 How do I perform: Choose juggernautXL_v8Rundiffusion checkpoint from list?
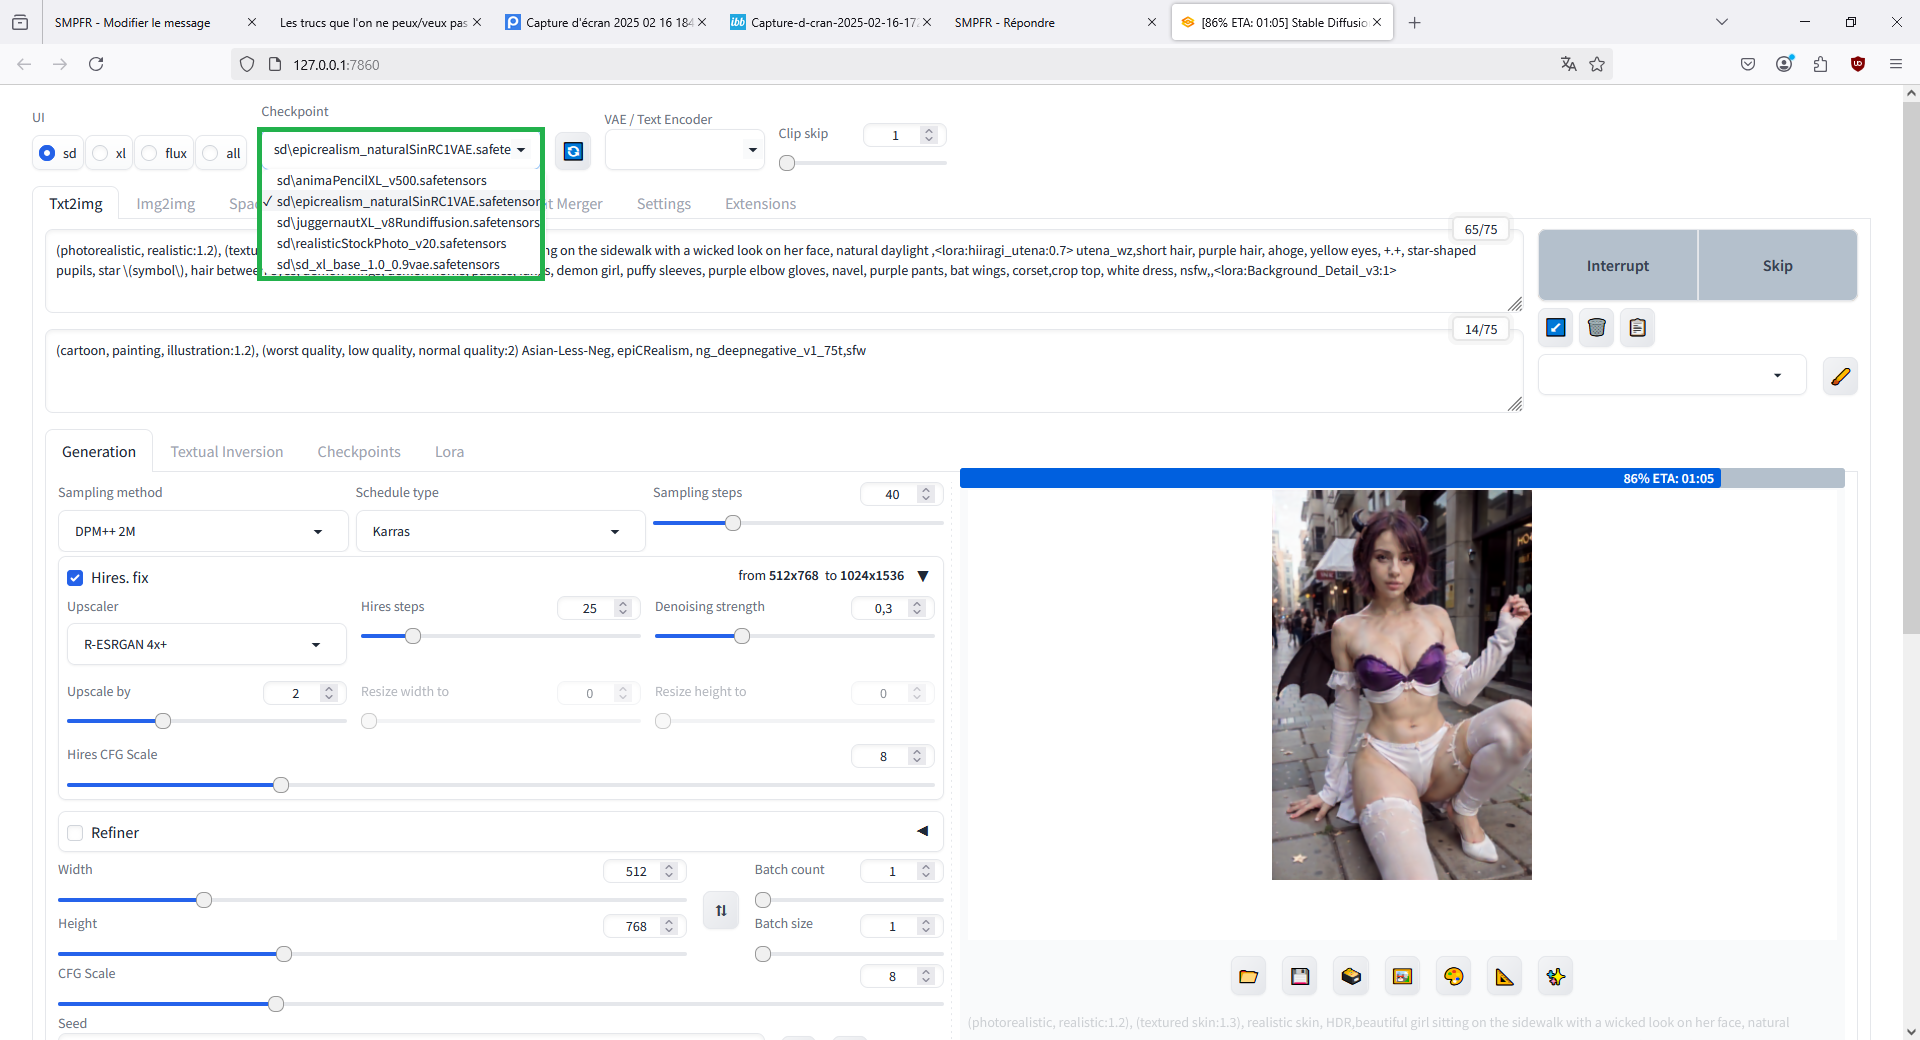click(407, 223)
